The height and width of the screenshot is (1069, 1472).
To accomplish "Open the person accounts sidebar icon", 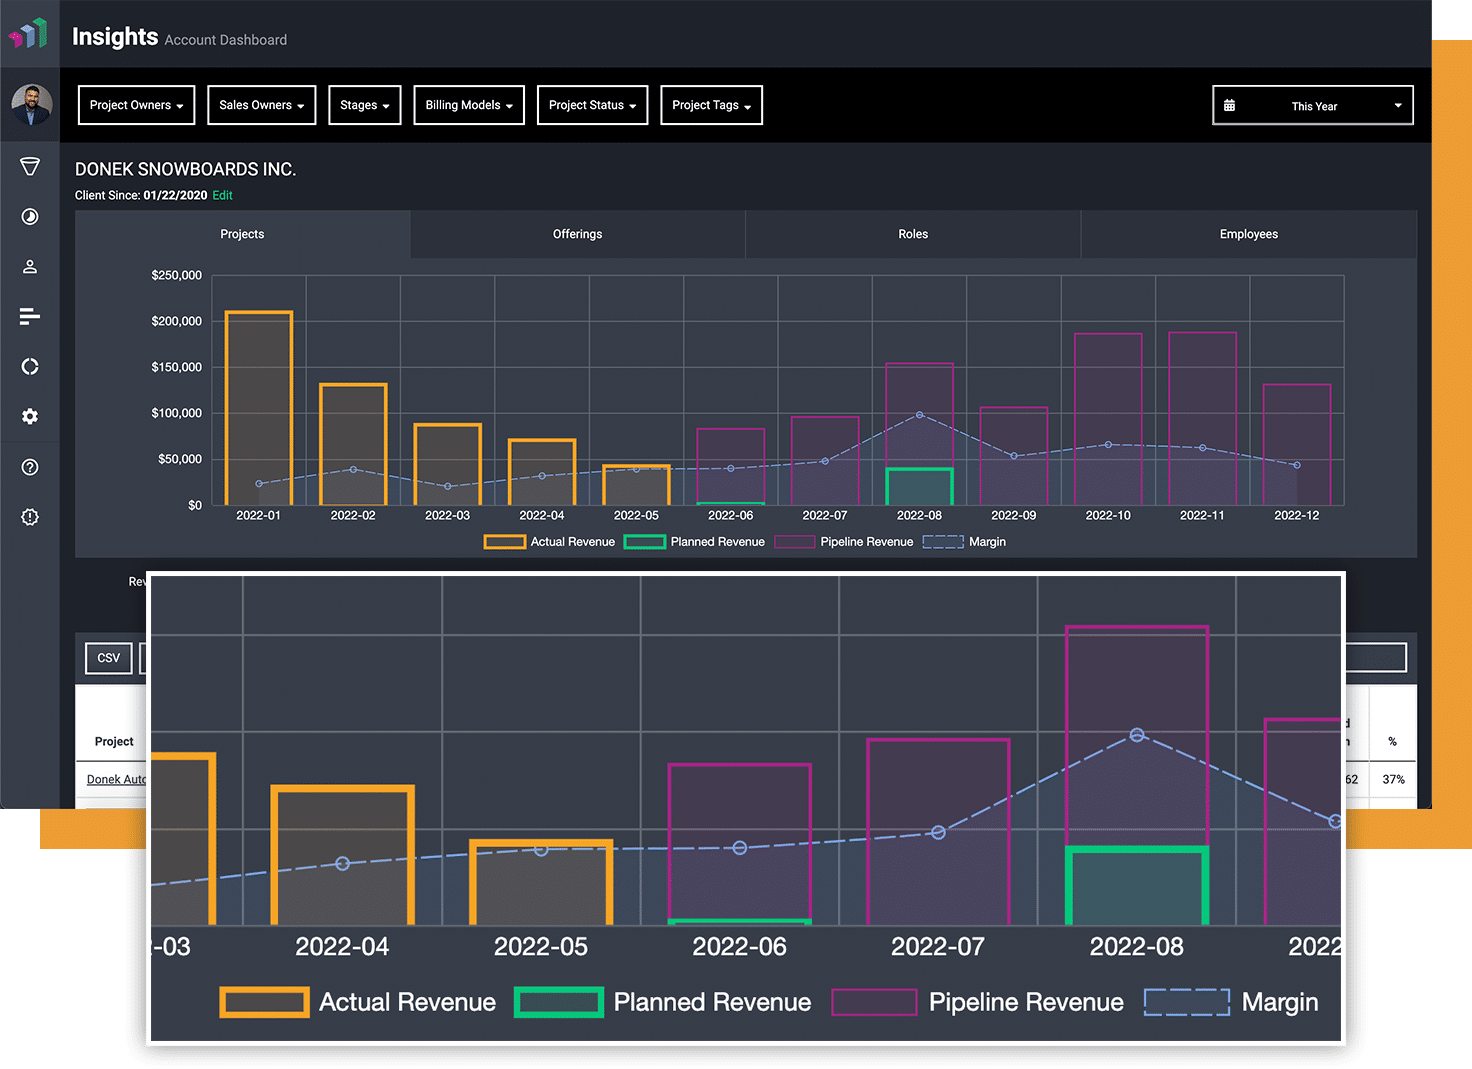I will (x=30, y=267).
